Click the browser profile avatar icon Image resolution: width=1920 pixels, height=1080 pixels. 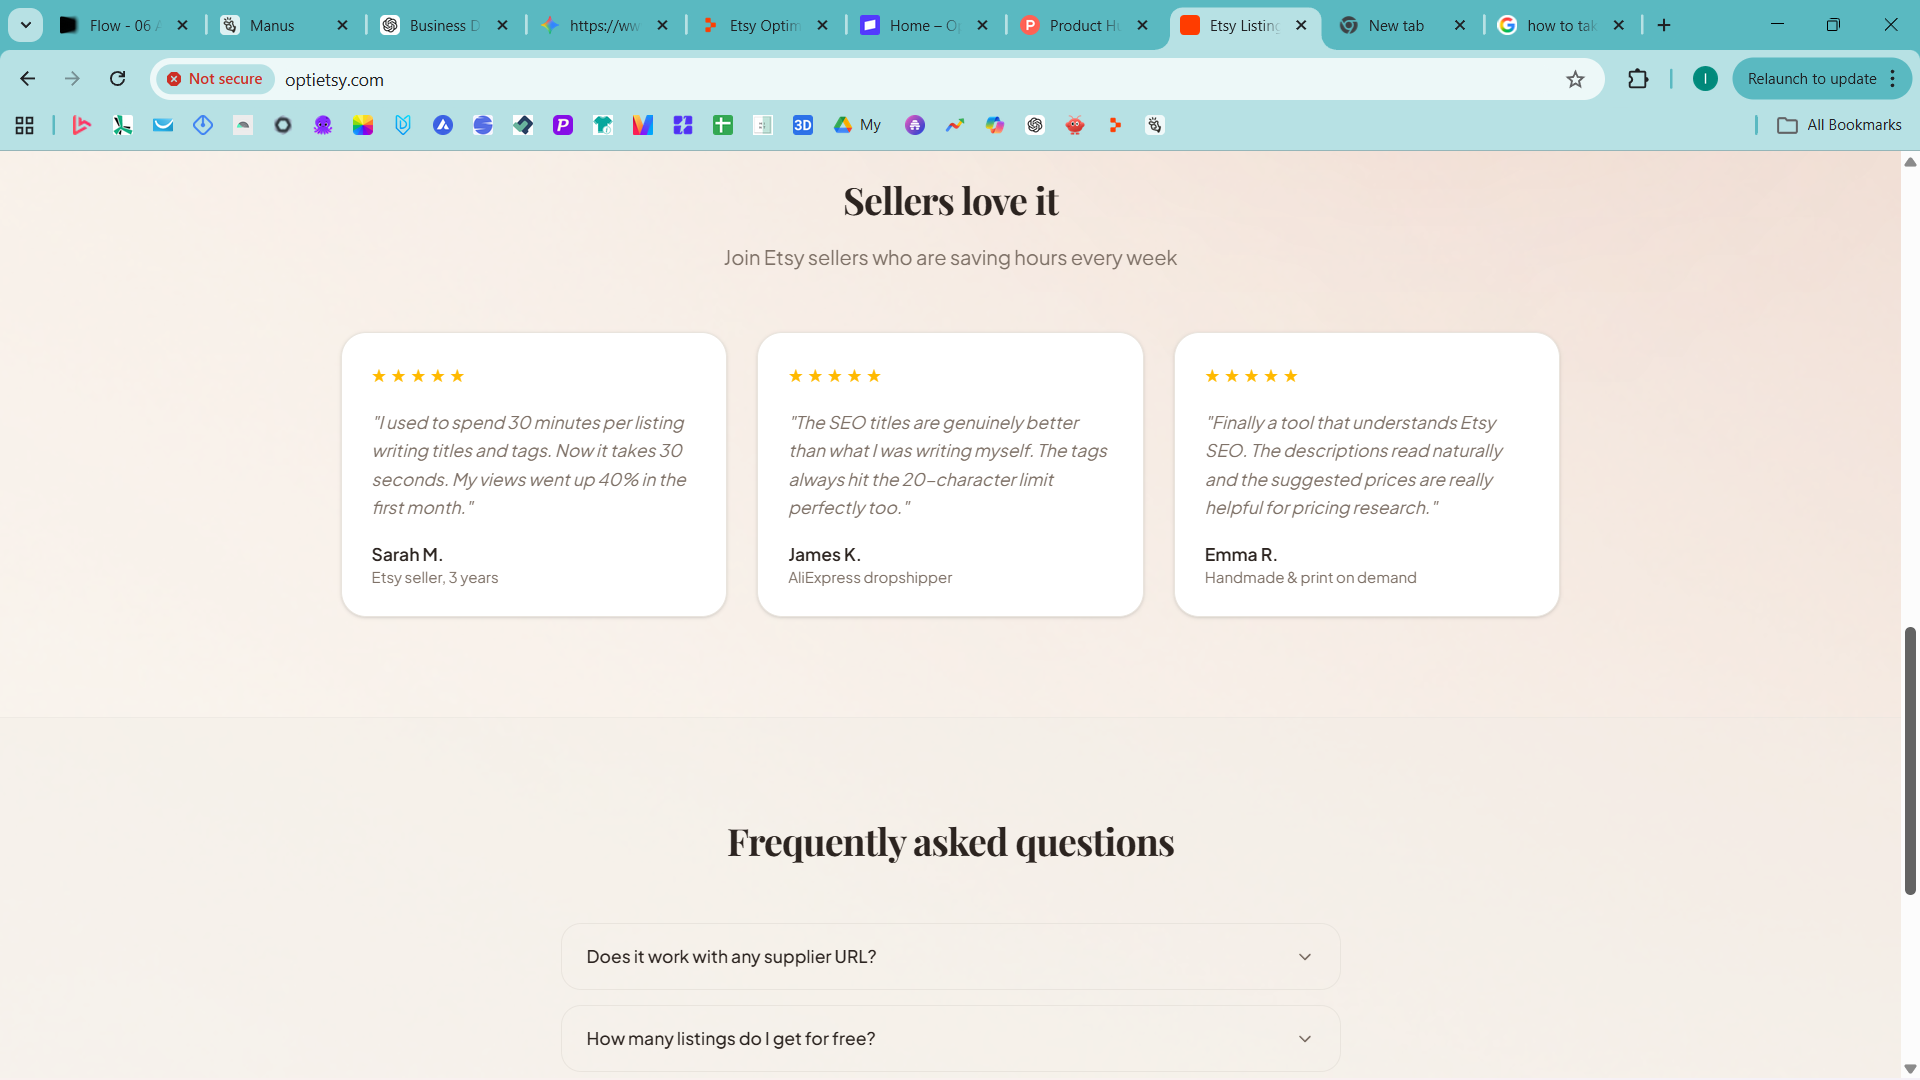click(1704, 78)
